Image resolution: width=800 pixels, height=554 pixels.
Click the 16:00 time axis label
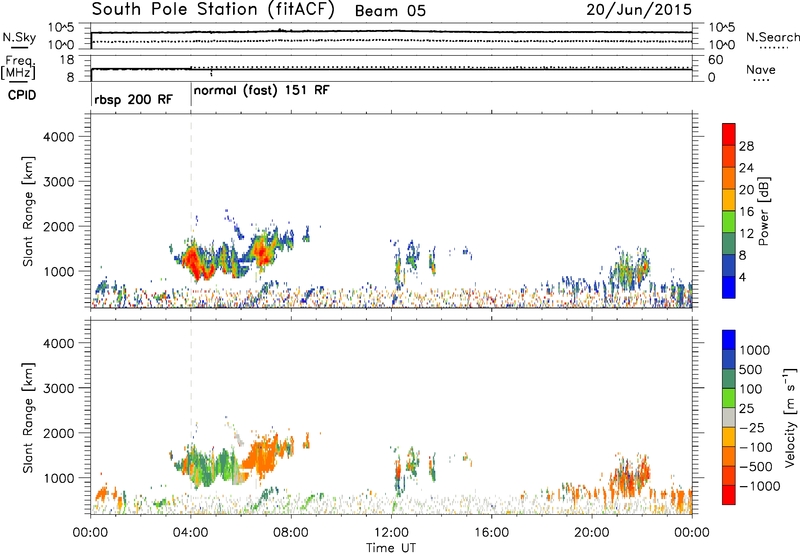[x=491, y=533]
